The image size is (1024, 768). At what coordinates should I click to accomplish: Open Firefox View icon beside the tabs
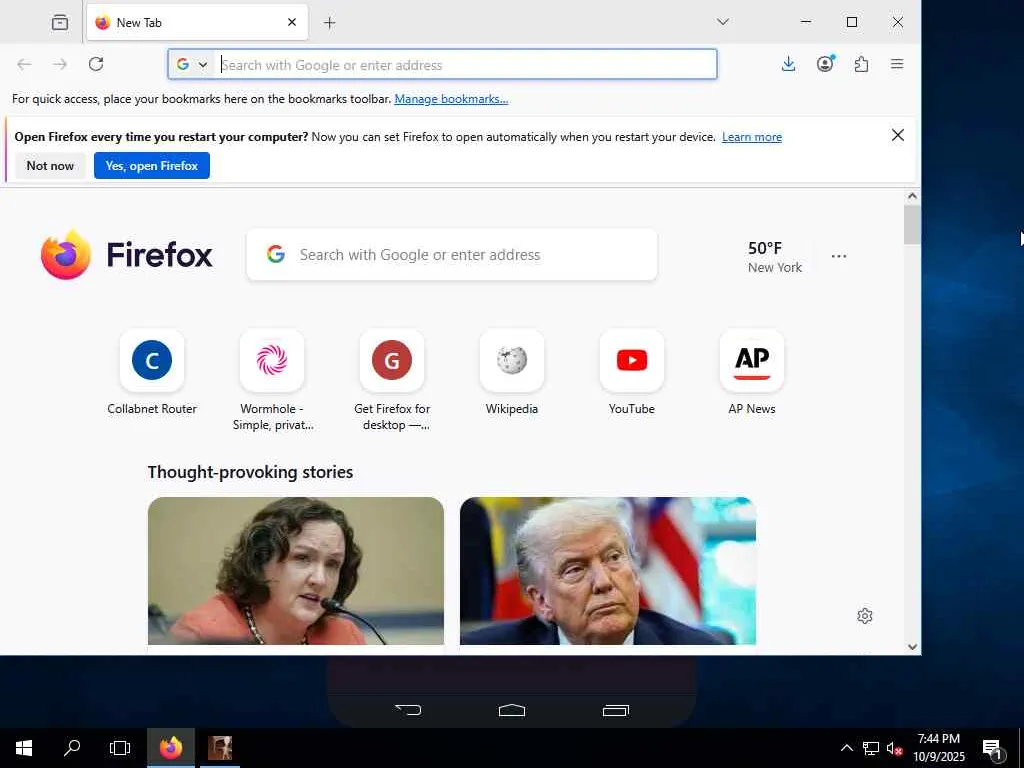coord(59,23)
